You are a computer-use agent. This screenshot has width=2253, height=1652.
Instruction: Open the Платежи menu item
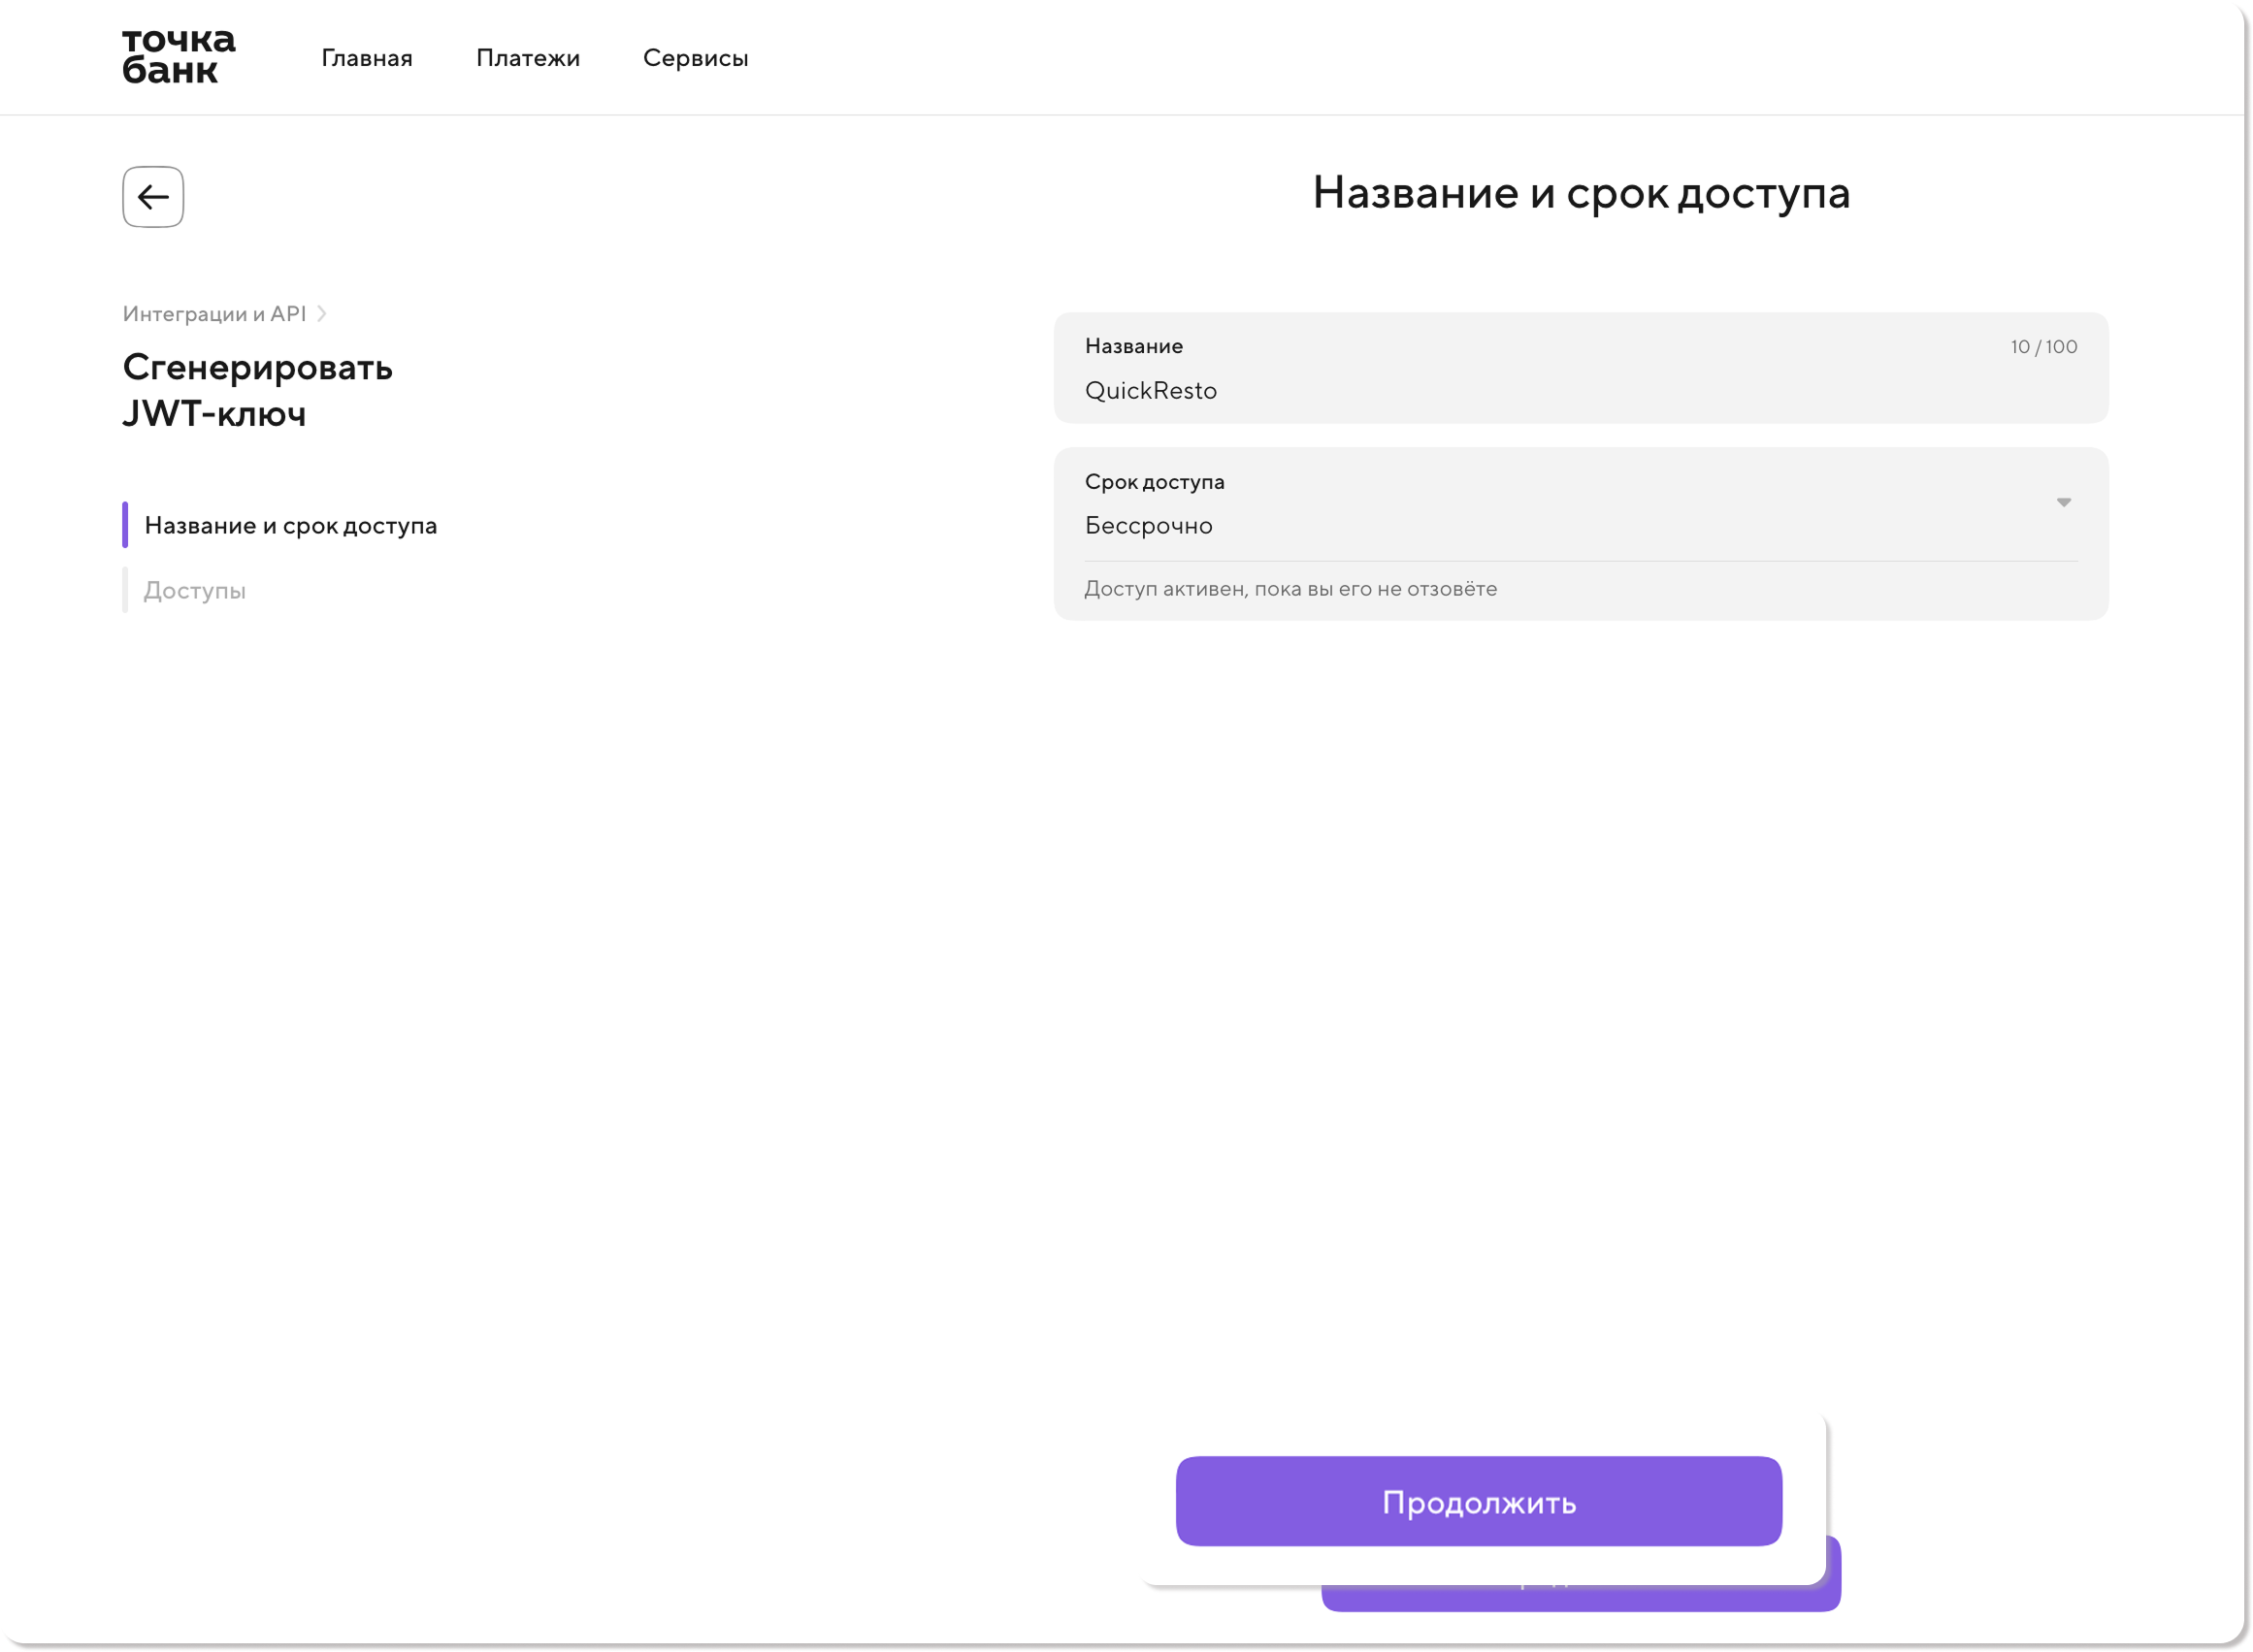[x=527, y=58]
